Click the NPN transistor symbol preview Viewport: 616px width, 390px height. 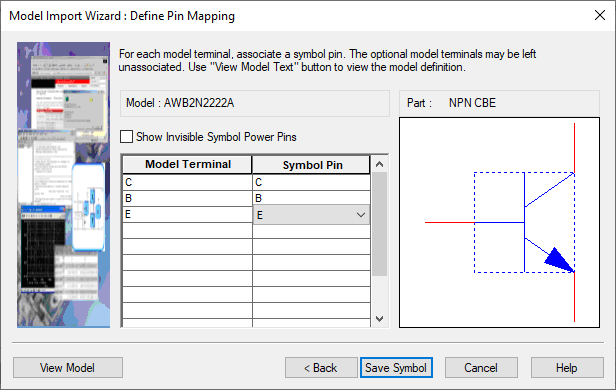(x=499, y=222)
